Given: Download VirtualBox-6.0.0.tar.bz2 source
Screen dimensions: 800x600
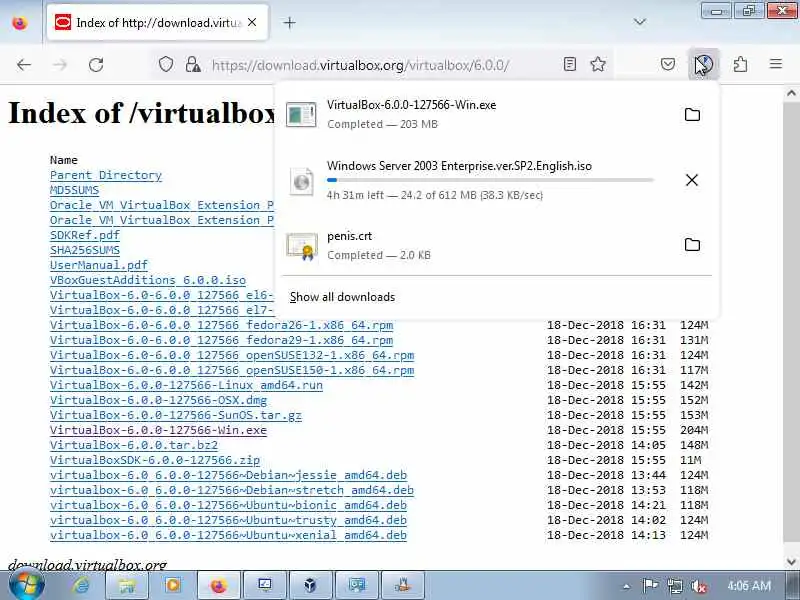Looking at the screenshot, I should pyautogui.click(x=134, y=445).
